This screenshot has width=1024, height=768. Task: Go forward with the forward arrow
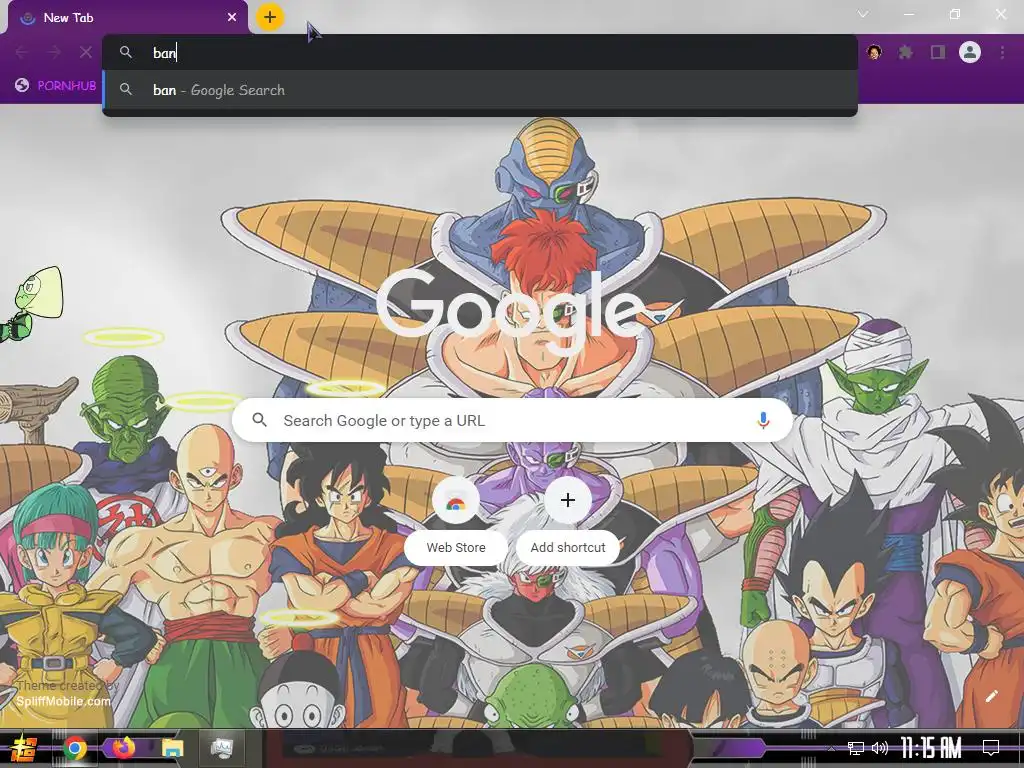(54, 52)
